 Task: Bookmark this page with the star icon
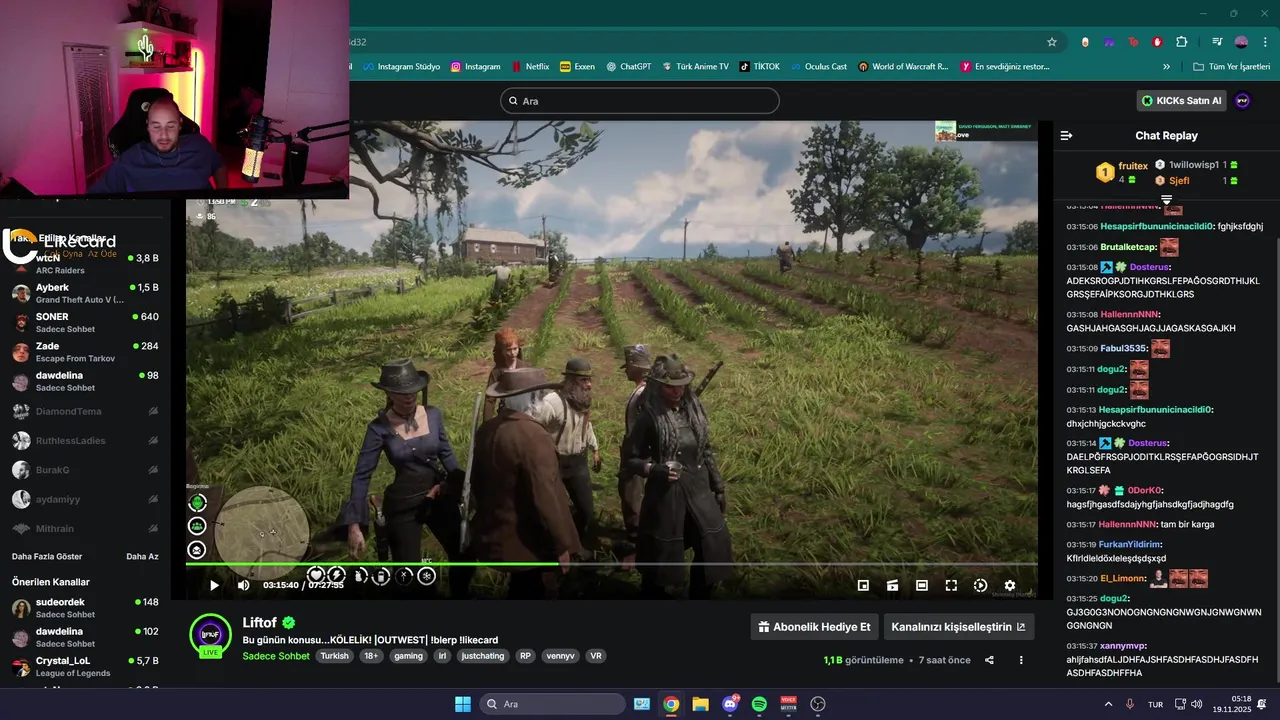1052,42
